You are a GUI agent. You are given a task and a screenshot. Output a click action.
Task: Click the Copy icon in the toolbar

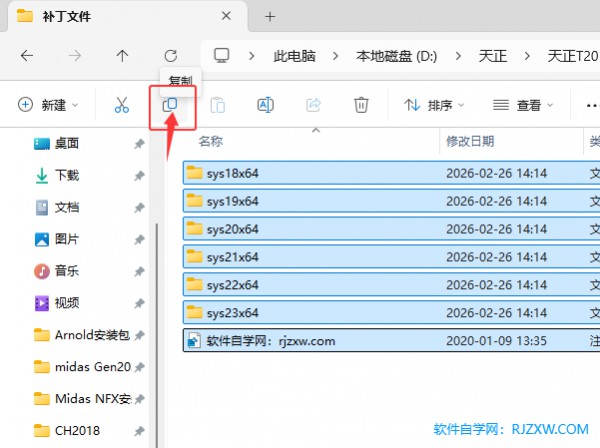tap(170, 104)
